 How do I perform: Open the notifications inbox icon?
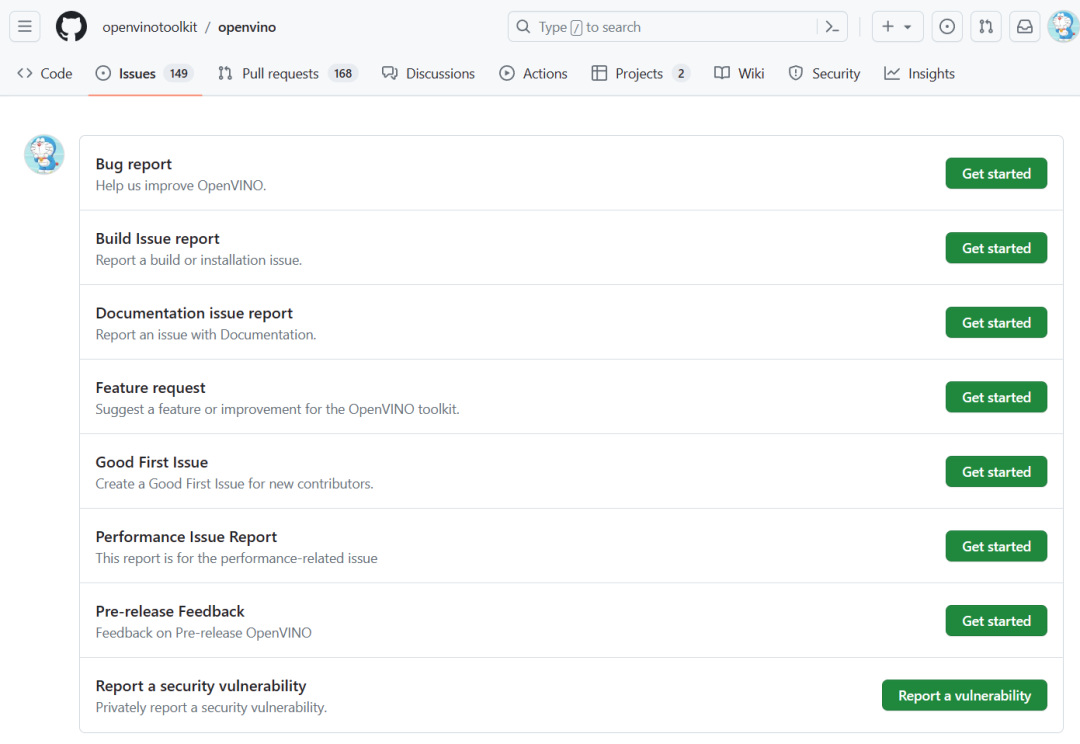coord(1025,27)
